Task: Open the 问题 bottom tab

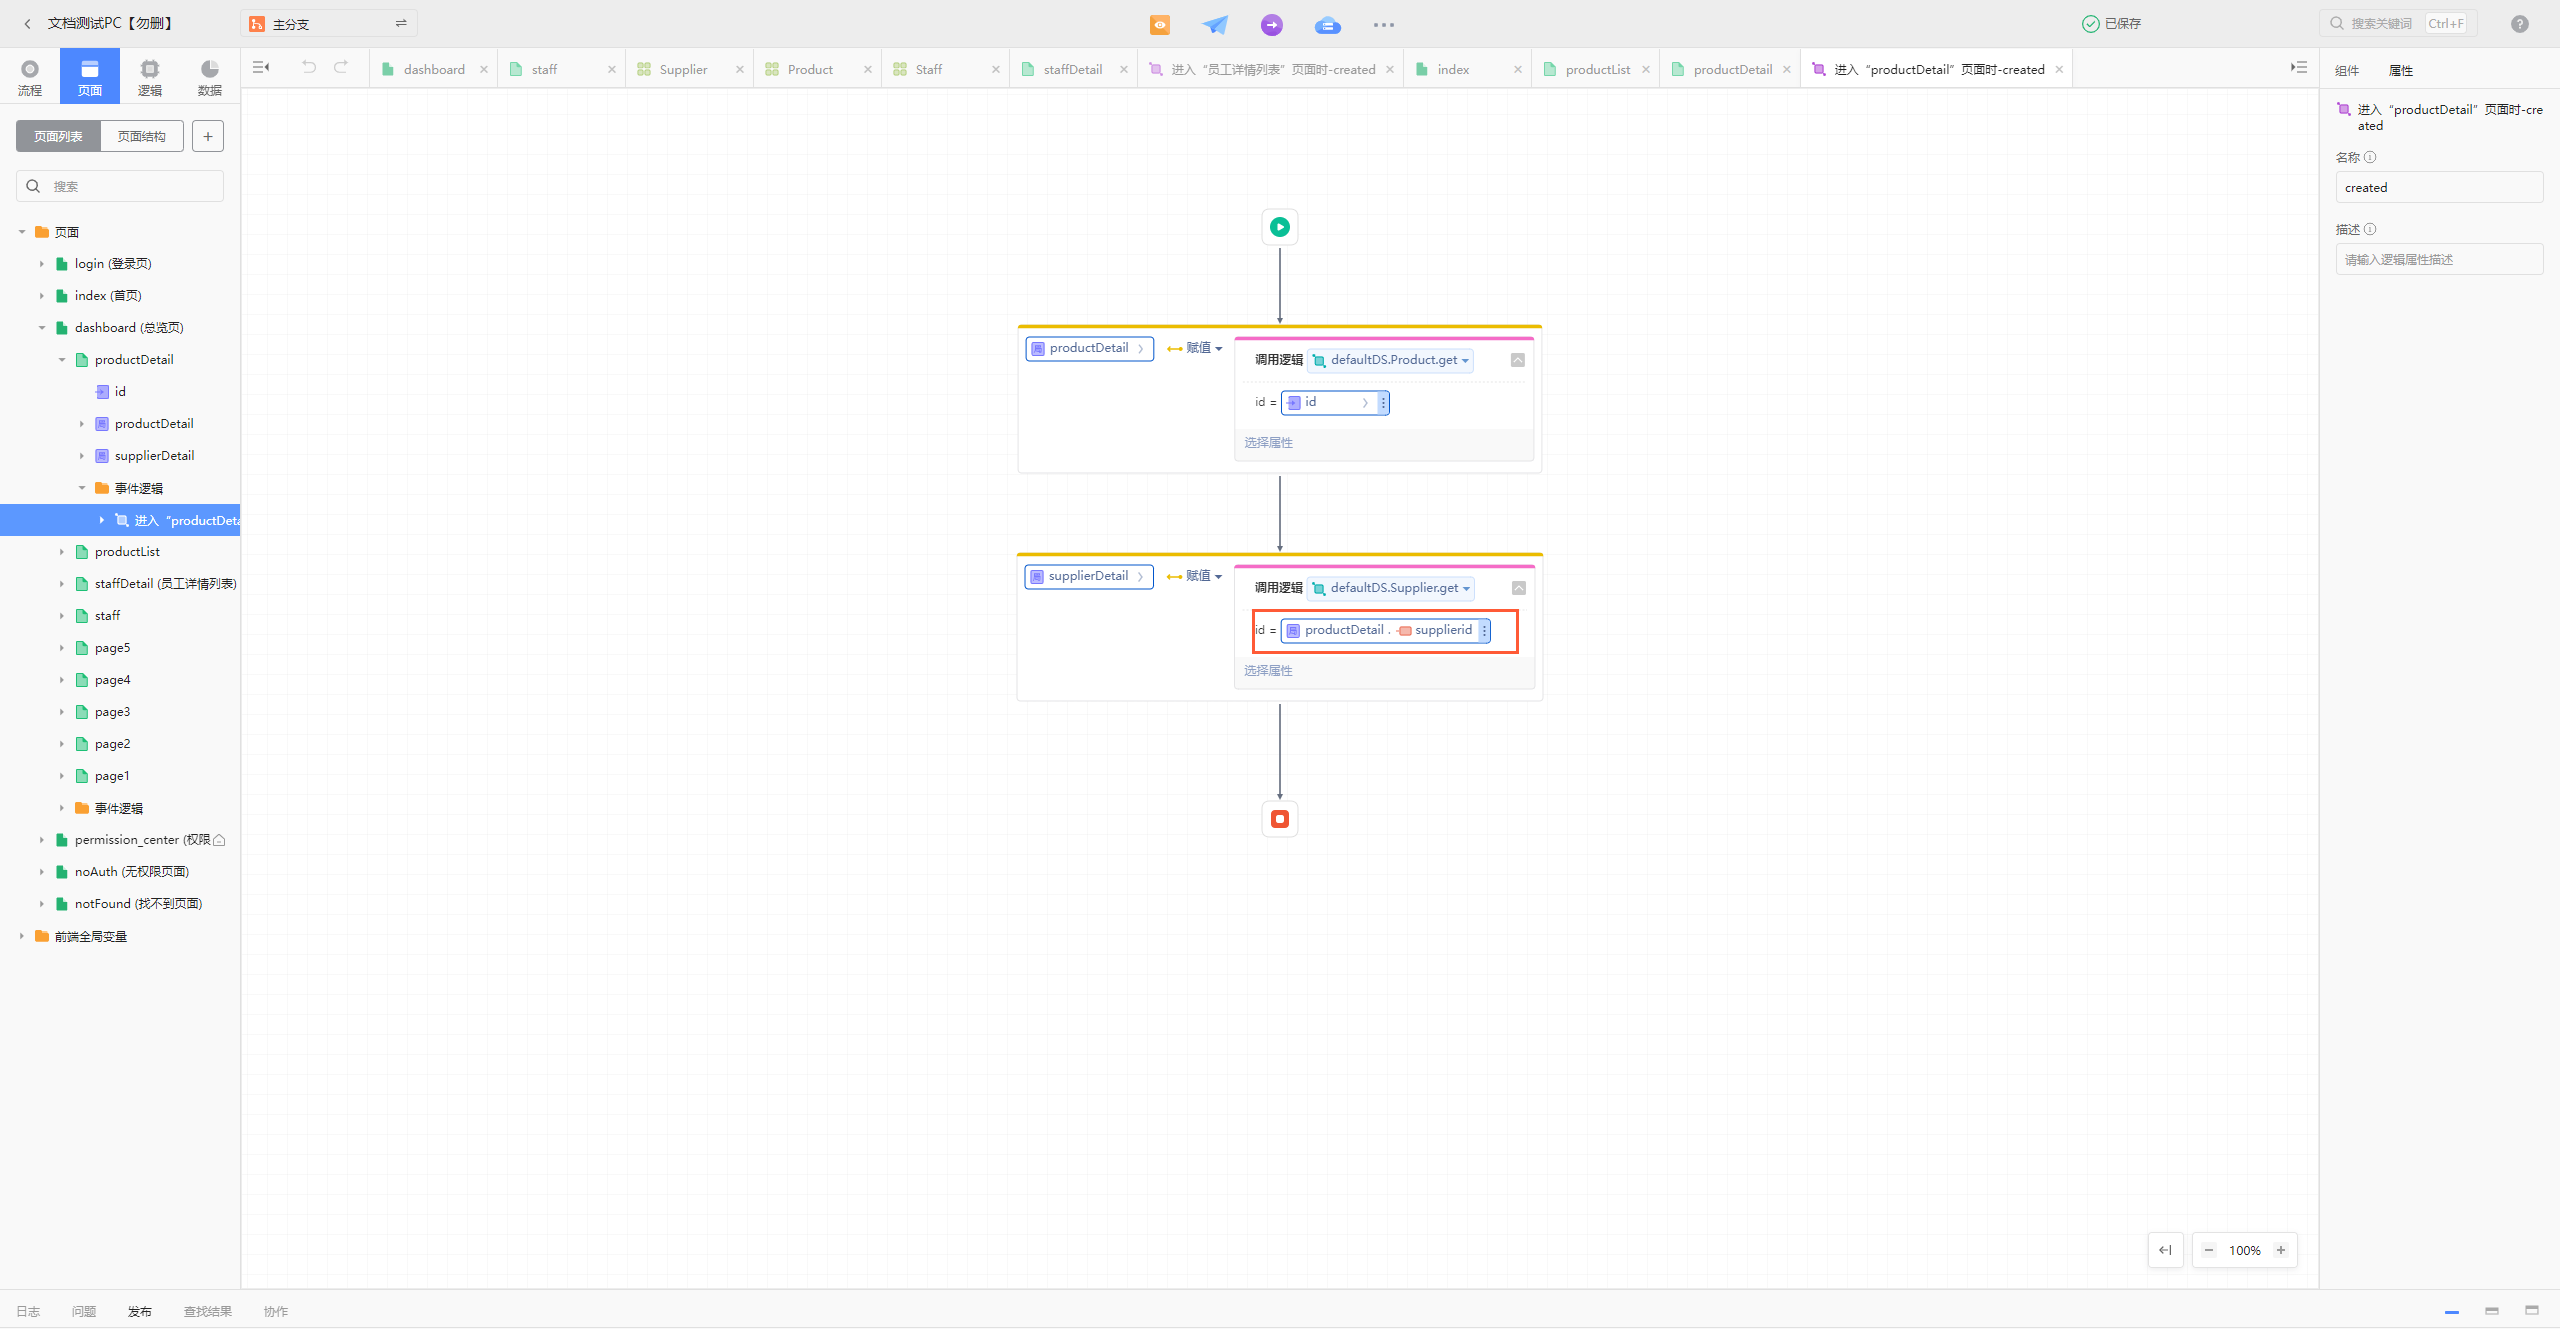Action: point(84,1311)
